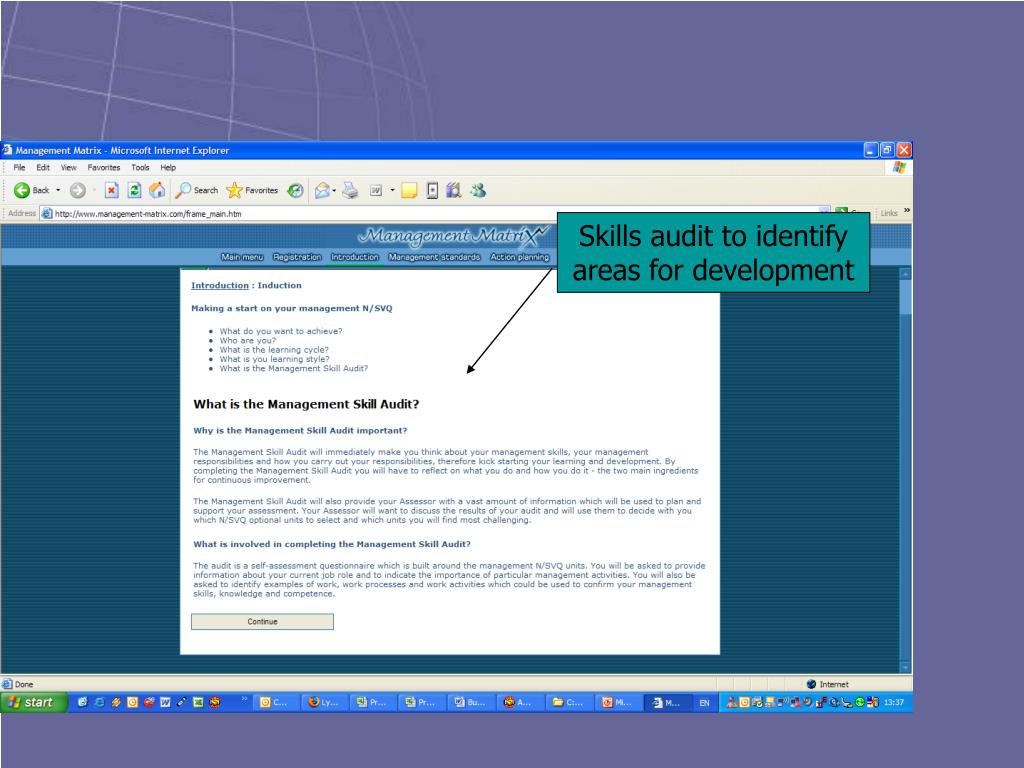Click the Edit with Word icon

pos(376,191)
